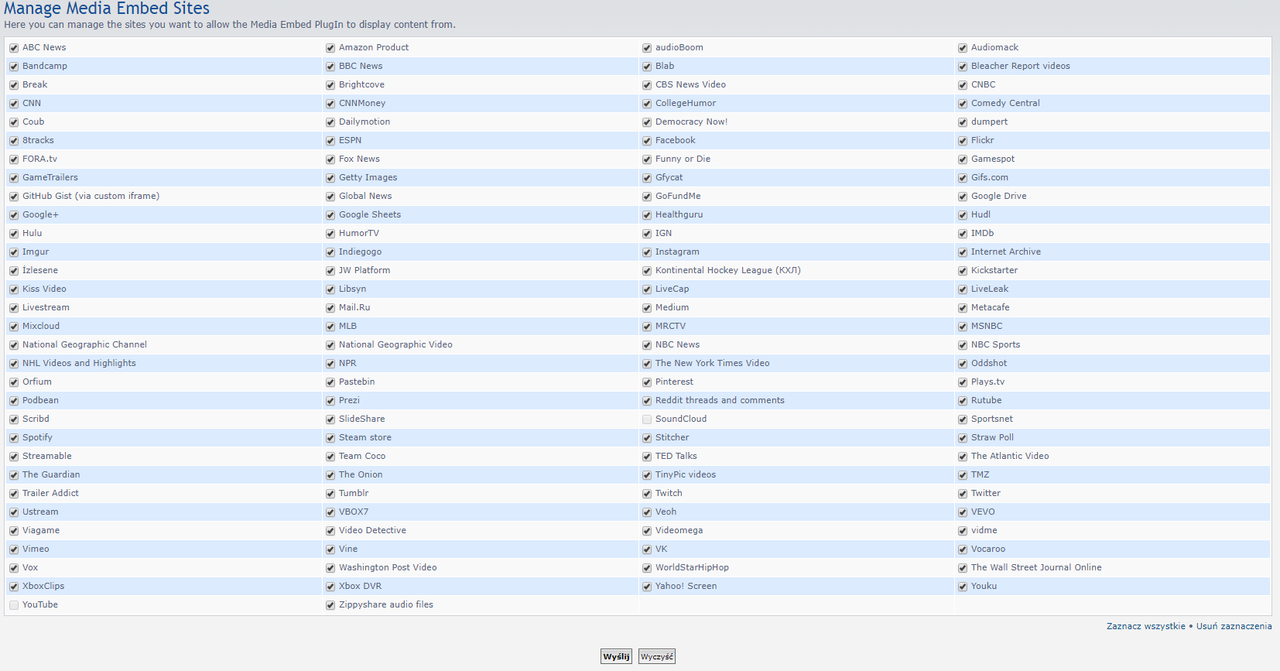Click the Washington Post Video label
This screenshot has width=1280, height=671.
(388, 567)
